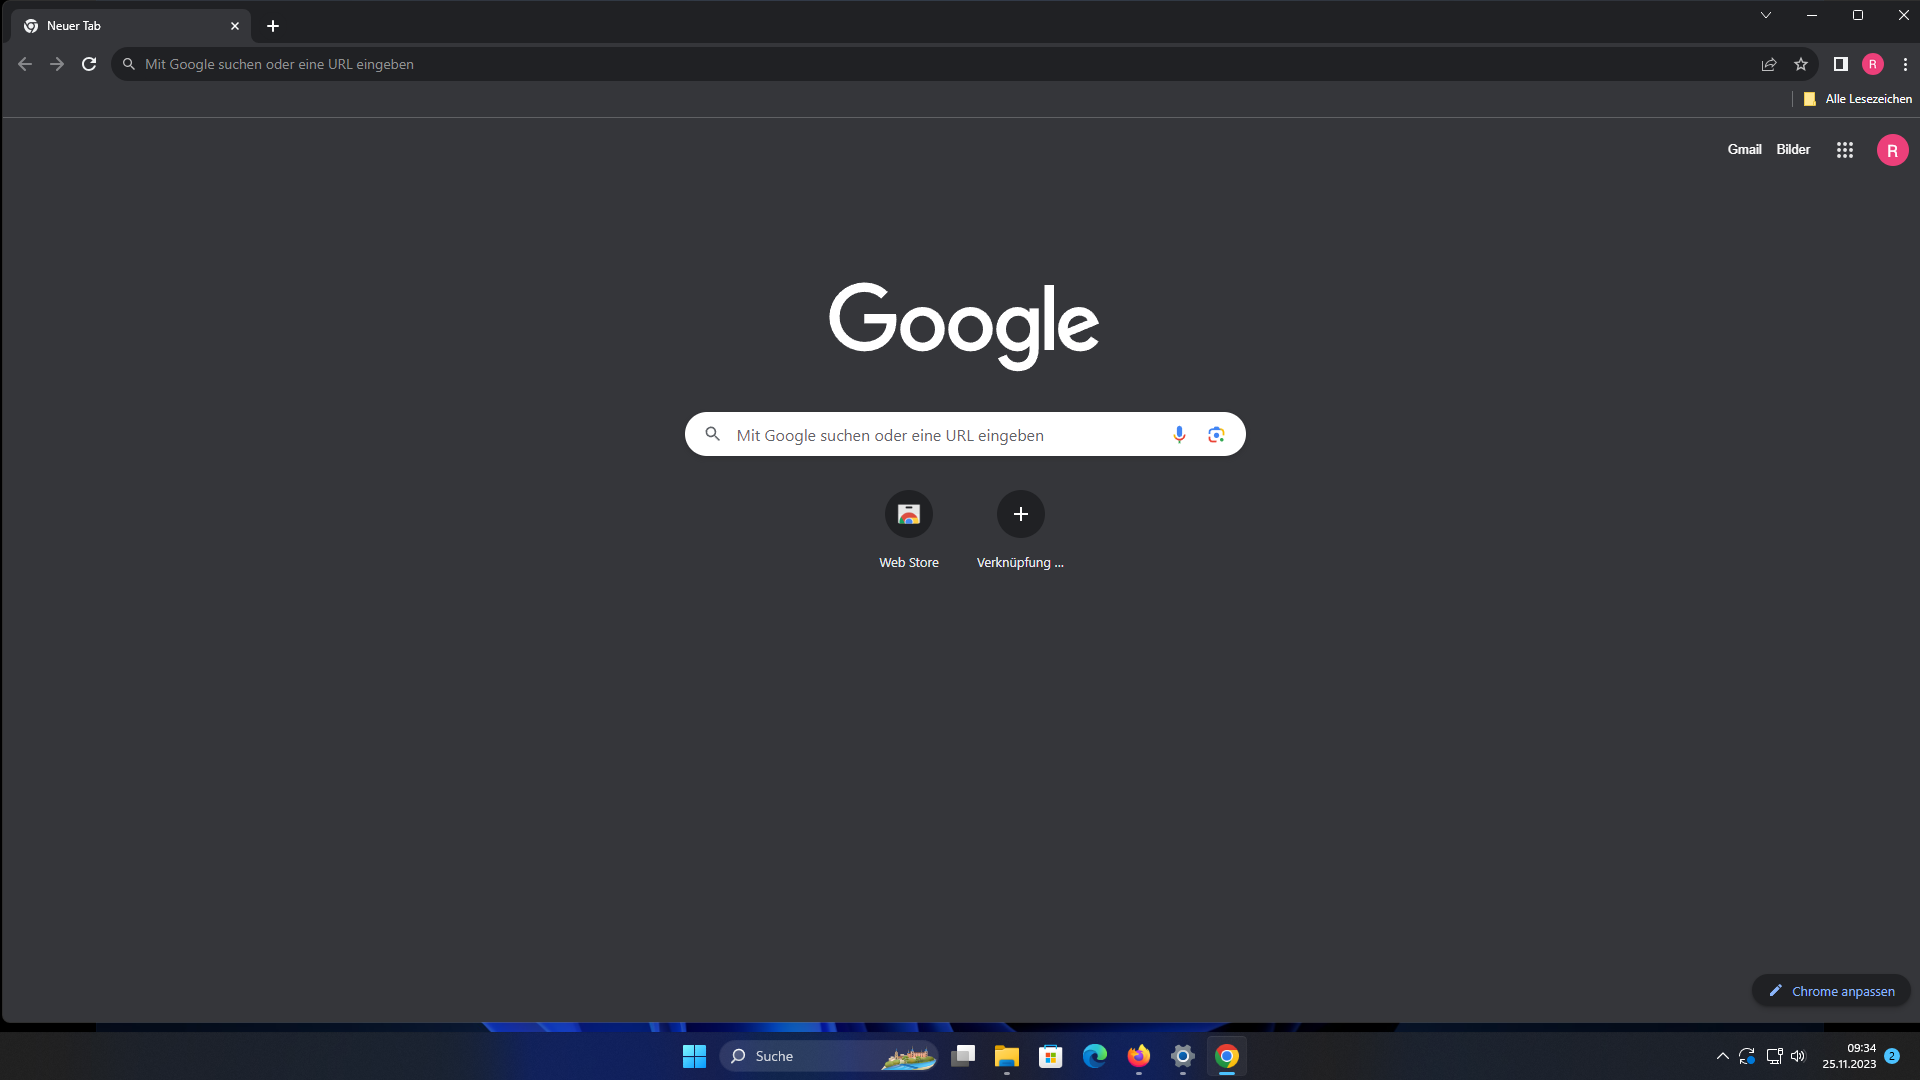Click the Google search input box
The height and width of the screenshot is (1080, 1920).
coord(940,435)
